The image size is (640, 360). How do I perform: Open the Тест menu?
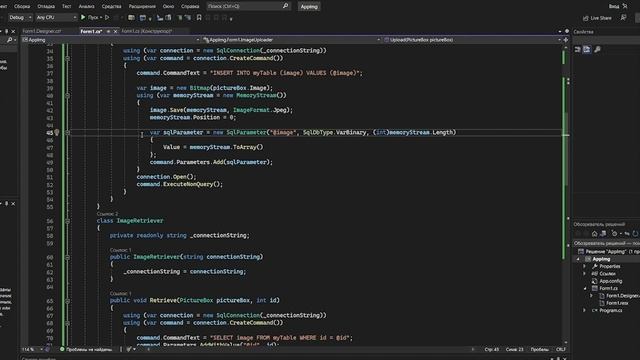point(67,6)
